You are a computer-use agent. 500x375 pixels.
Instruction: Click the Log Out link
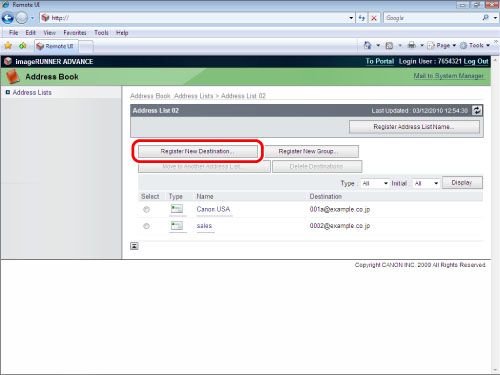(x=476, y=61)
